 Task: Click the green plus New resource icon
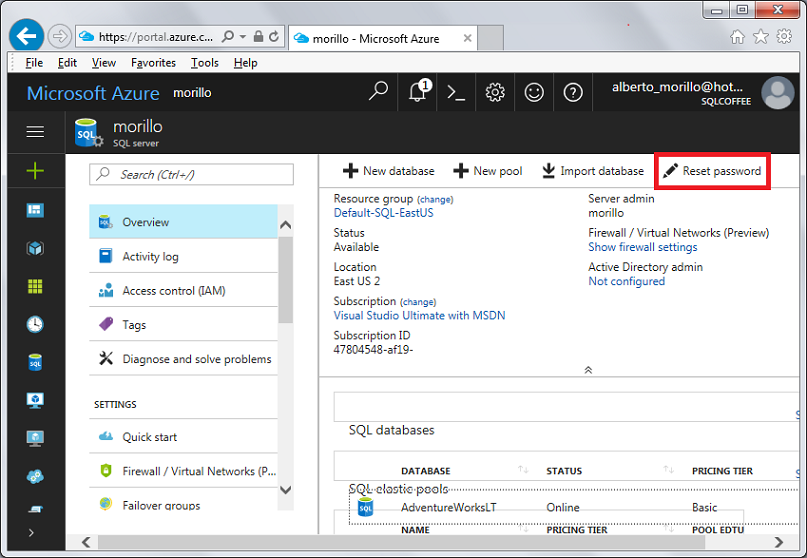point(35,170)
